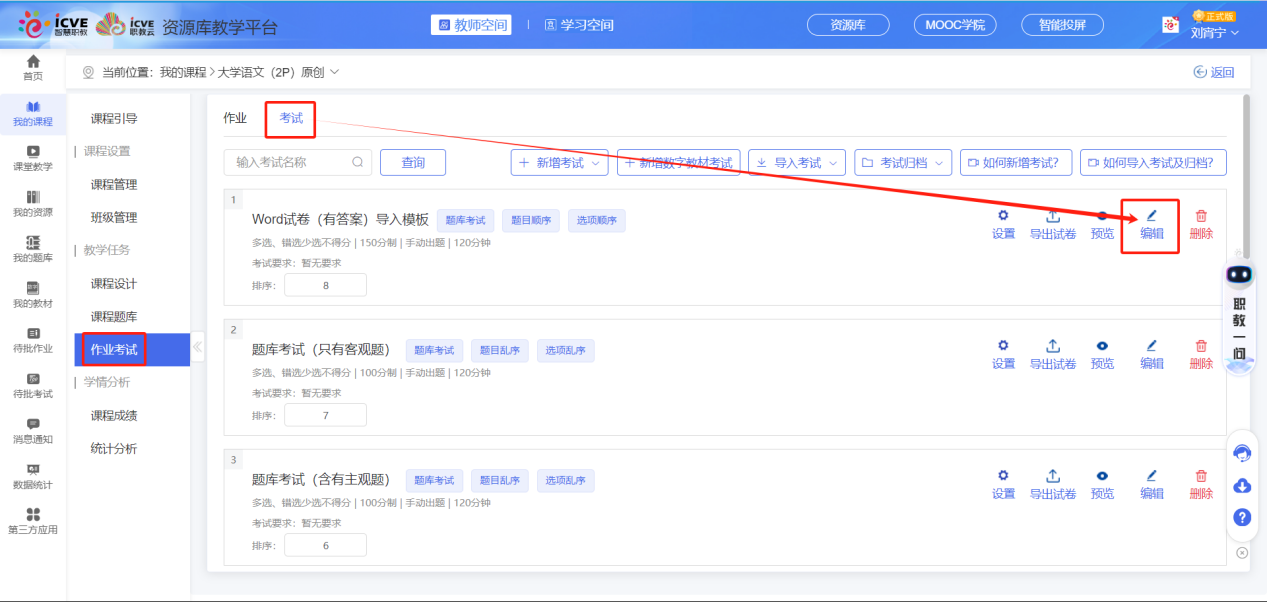Click 设置 gear for Word试卷 exam
Viewport: 1267px width, 602px height.
pos(1003,224)
